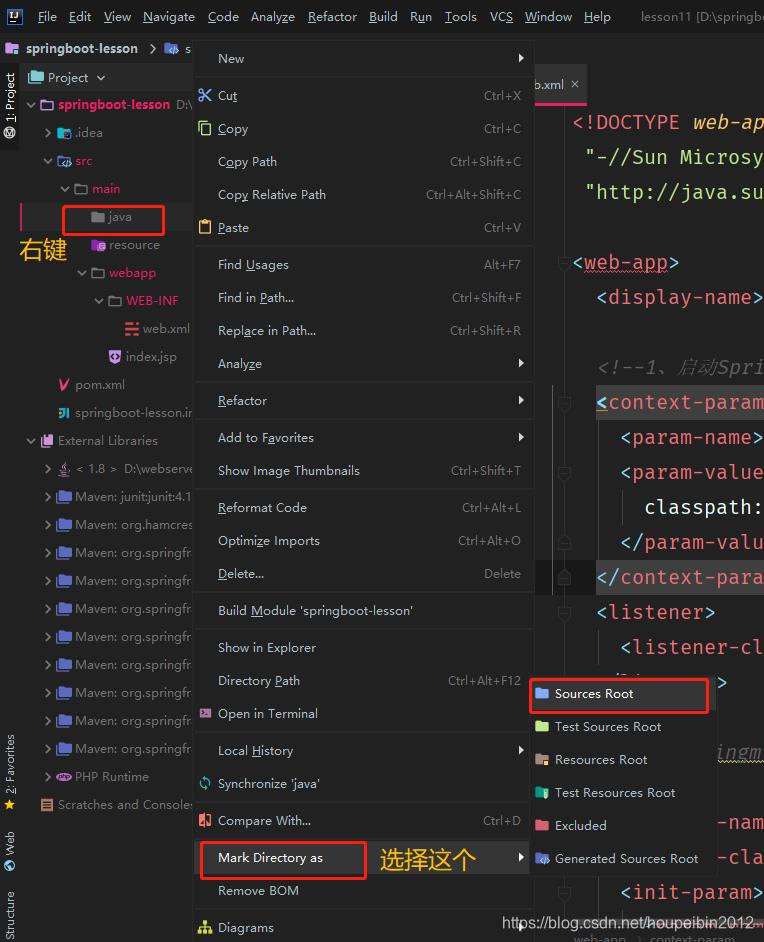Click the Scratches and Consoles icon
764x942 pixels.
coord(47,804)
